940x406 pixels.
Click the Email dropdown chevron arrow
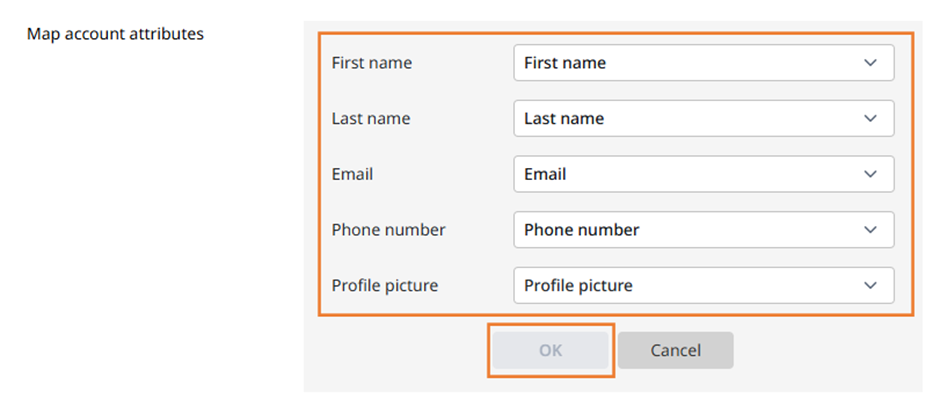[x=870, y=174]
